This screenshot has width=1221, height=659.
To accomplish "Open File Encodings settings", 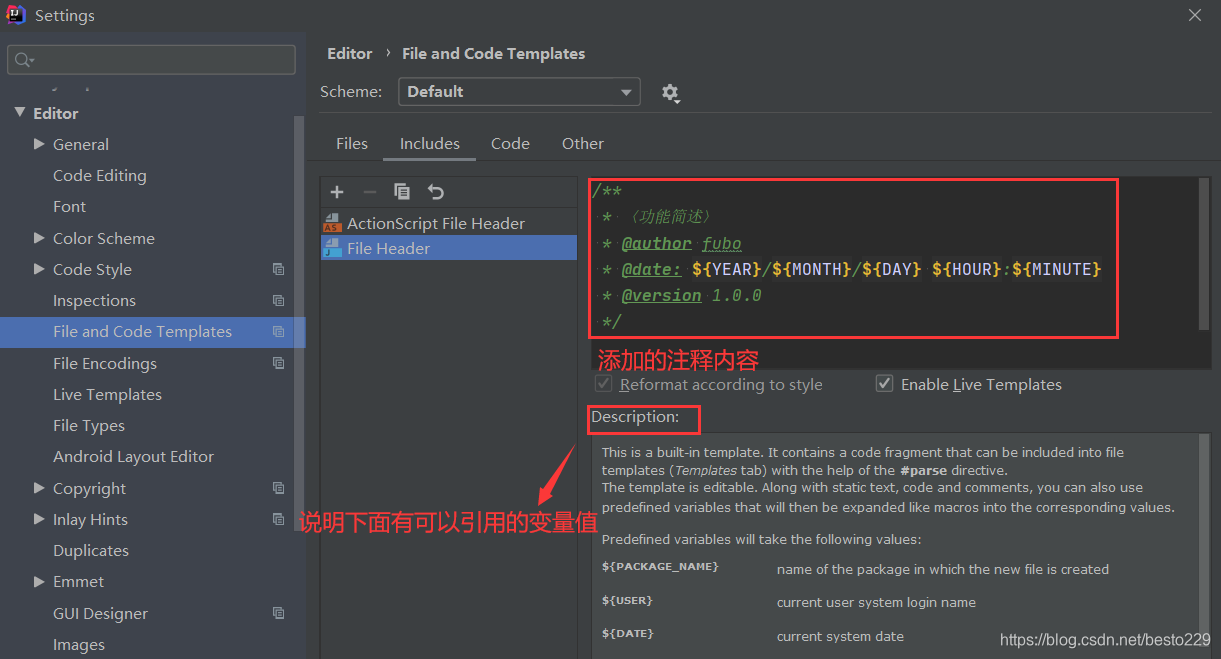I will click(105, 363).
